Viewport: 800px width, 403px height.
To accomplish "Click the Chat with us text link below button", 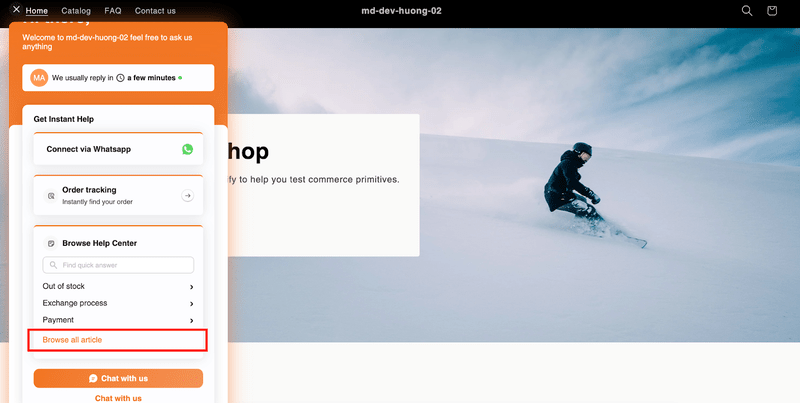I will click(118, 398).
